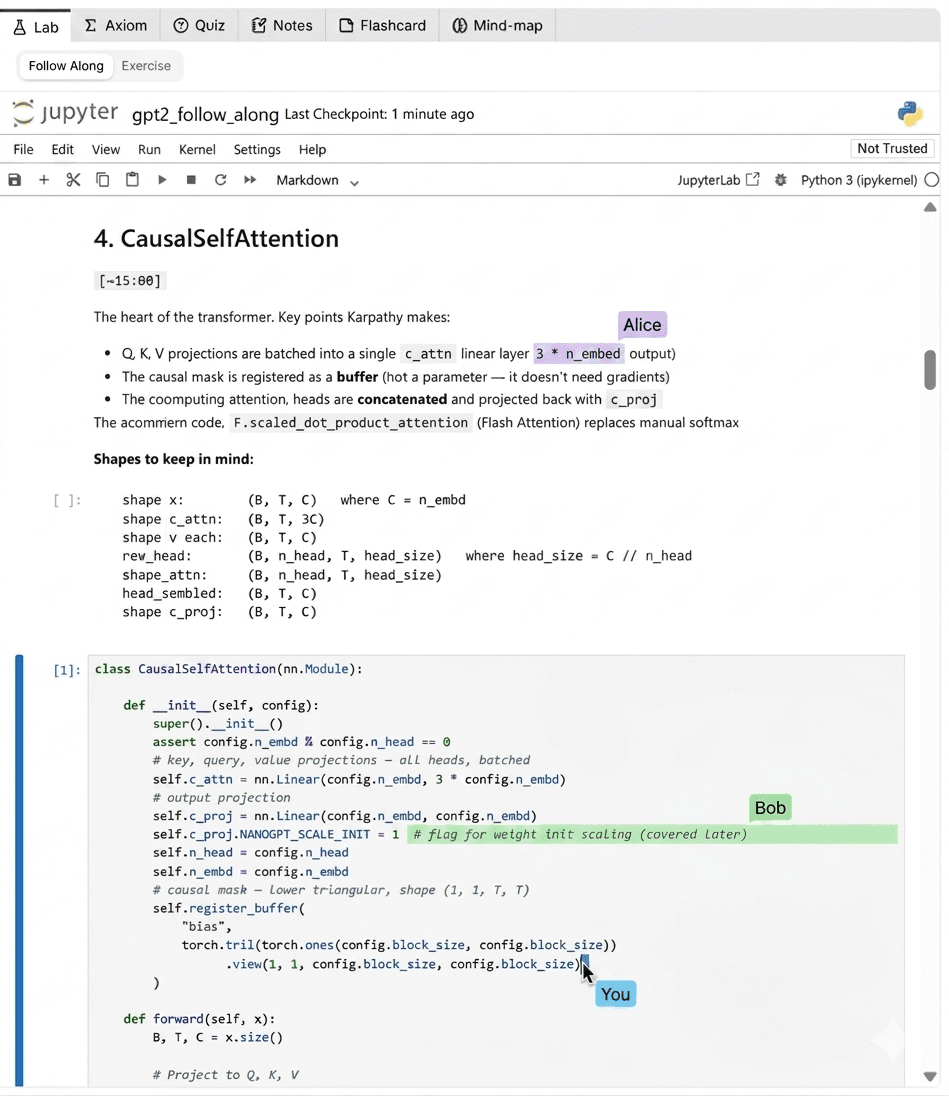Viewport: 949px width, 1096px height.
Task: Click the assert config.n_embd line
Action: 302,742
